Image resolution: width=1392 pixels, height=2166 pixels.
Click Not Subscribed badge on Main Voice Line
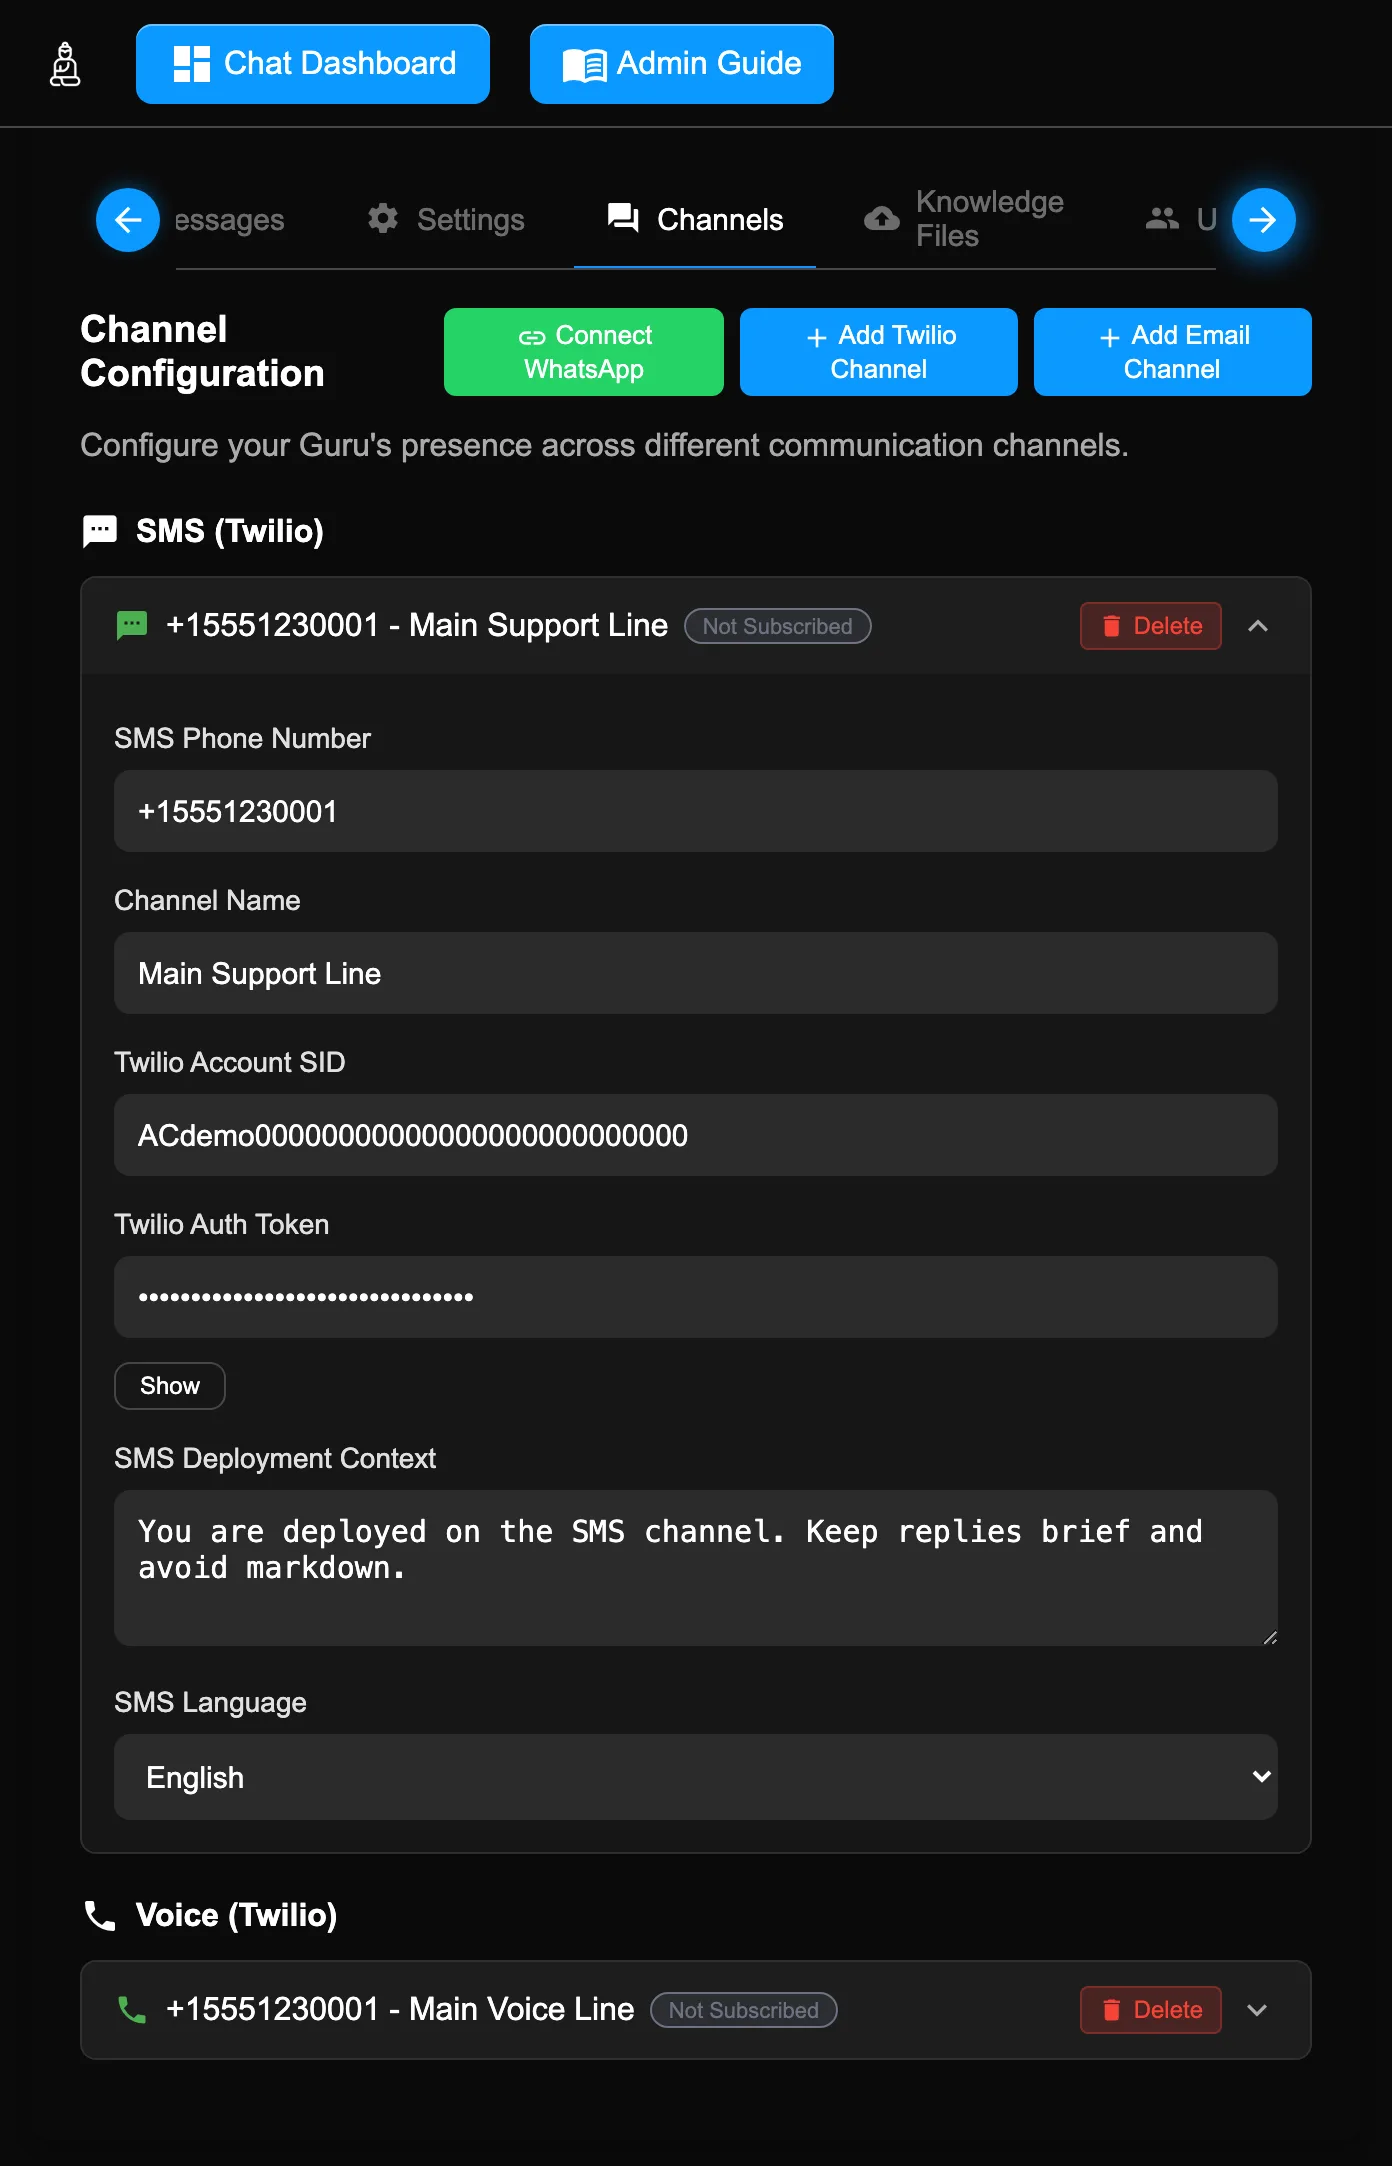click(744, 2010)
